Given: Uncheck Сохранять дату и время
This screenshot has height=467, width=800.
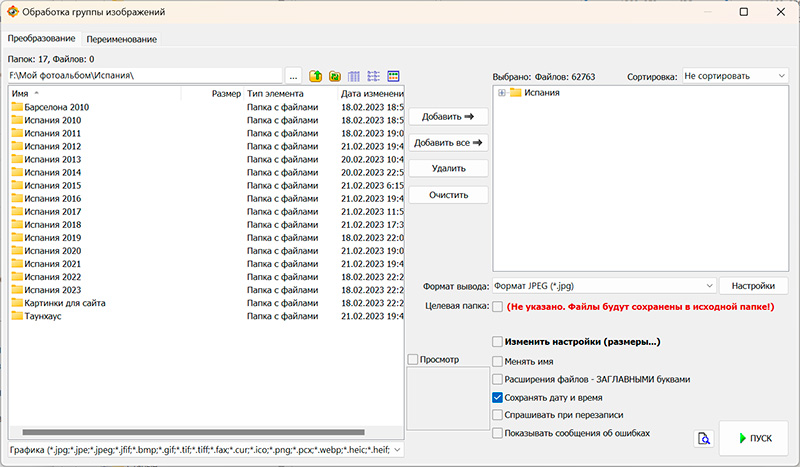Looking at the screenshot, I should 498,397.
